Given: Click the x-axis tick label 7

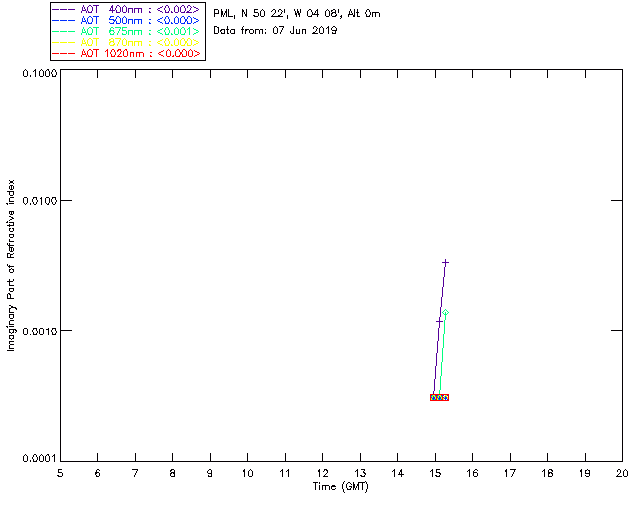Looking at the screenshot, I should [x=135, y=473].
